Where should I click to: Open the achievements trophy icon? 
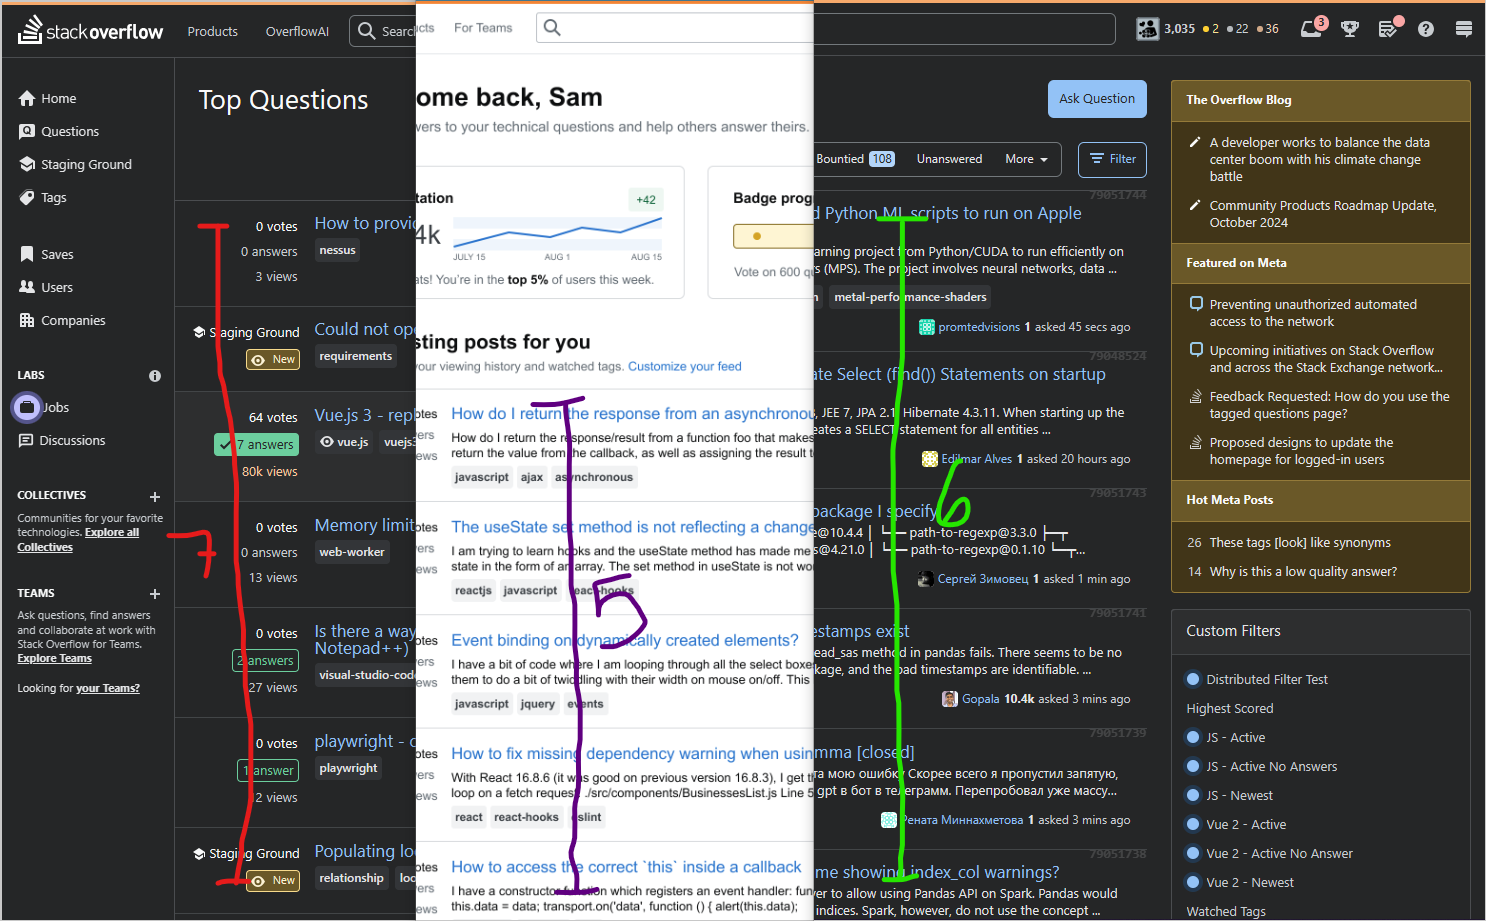(1350, 29)
